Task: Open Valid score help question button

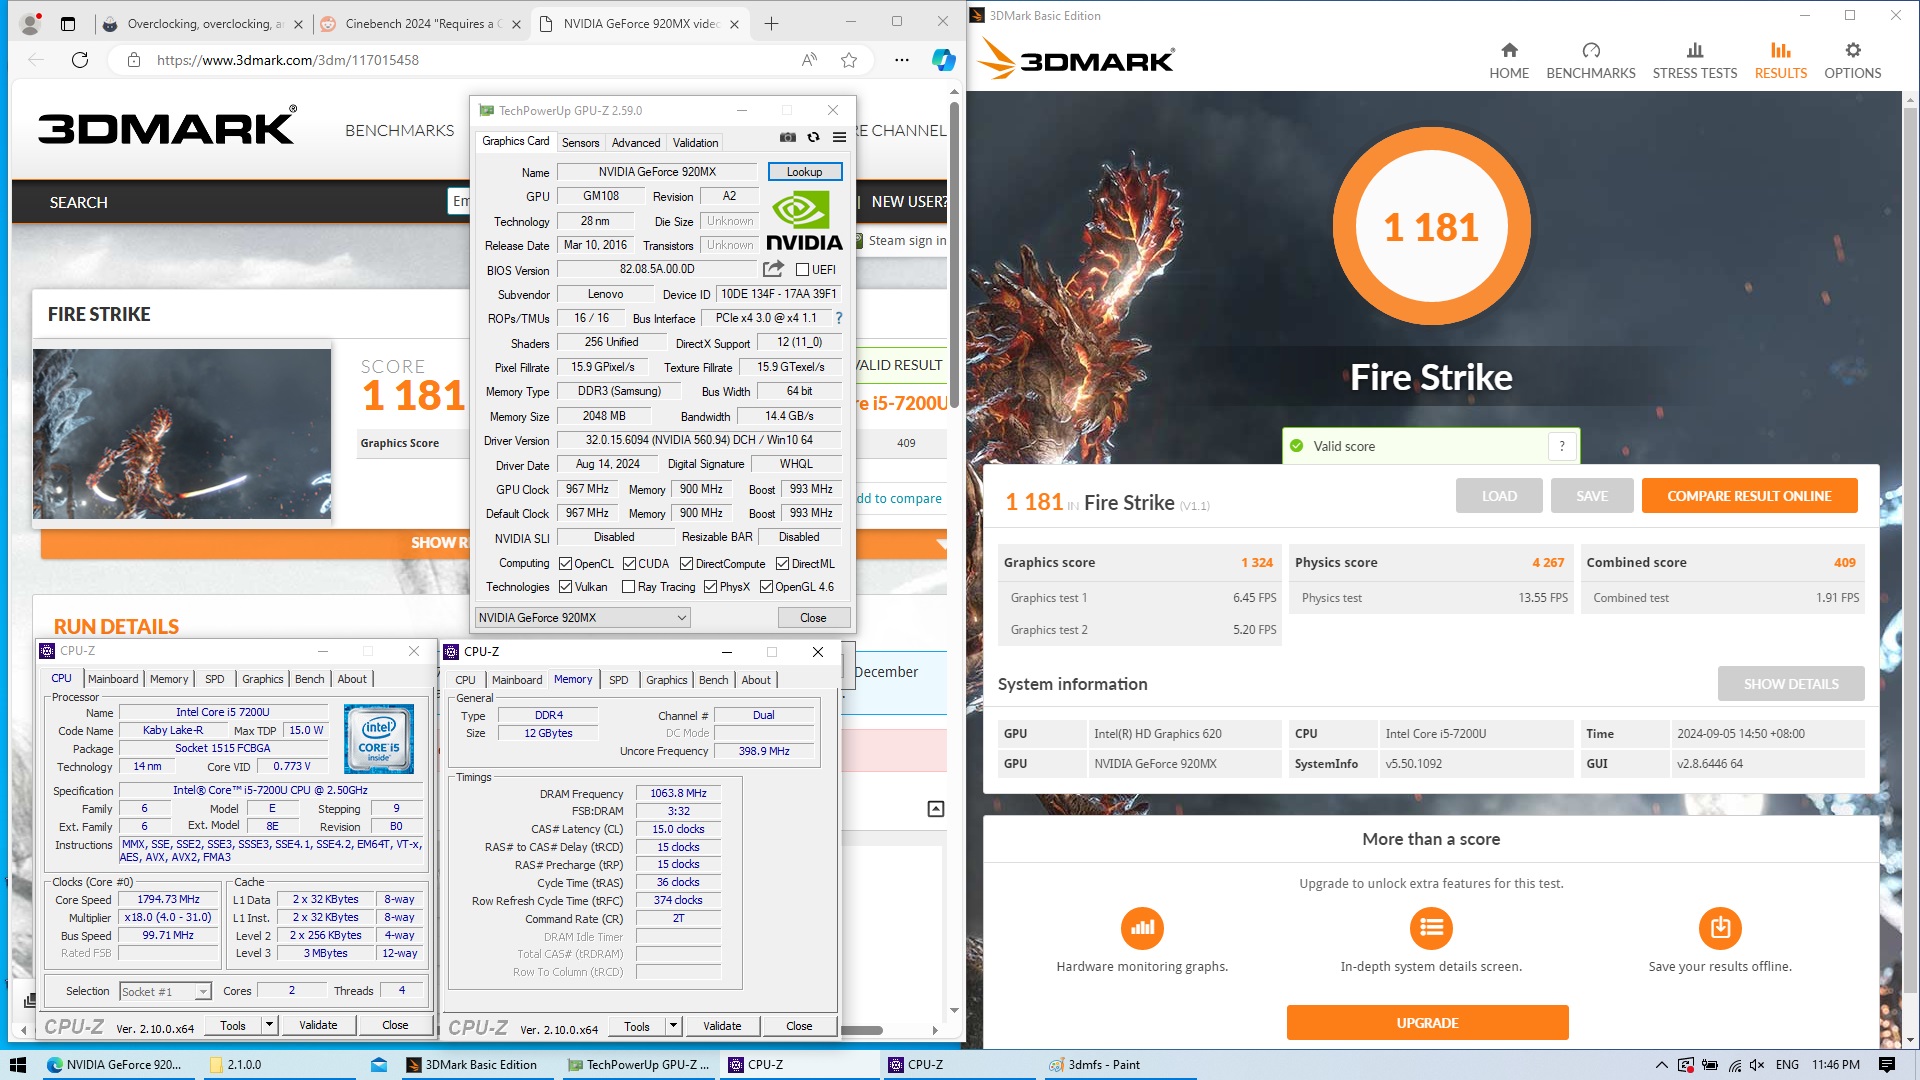Action: pos(1562,446)
